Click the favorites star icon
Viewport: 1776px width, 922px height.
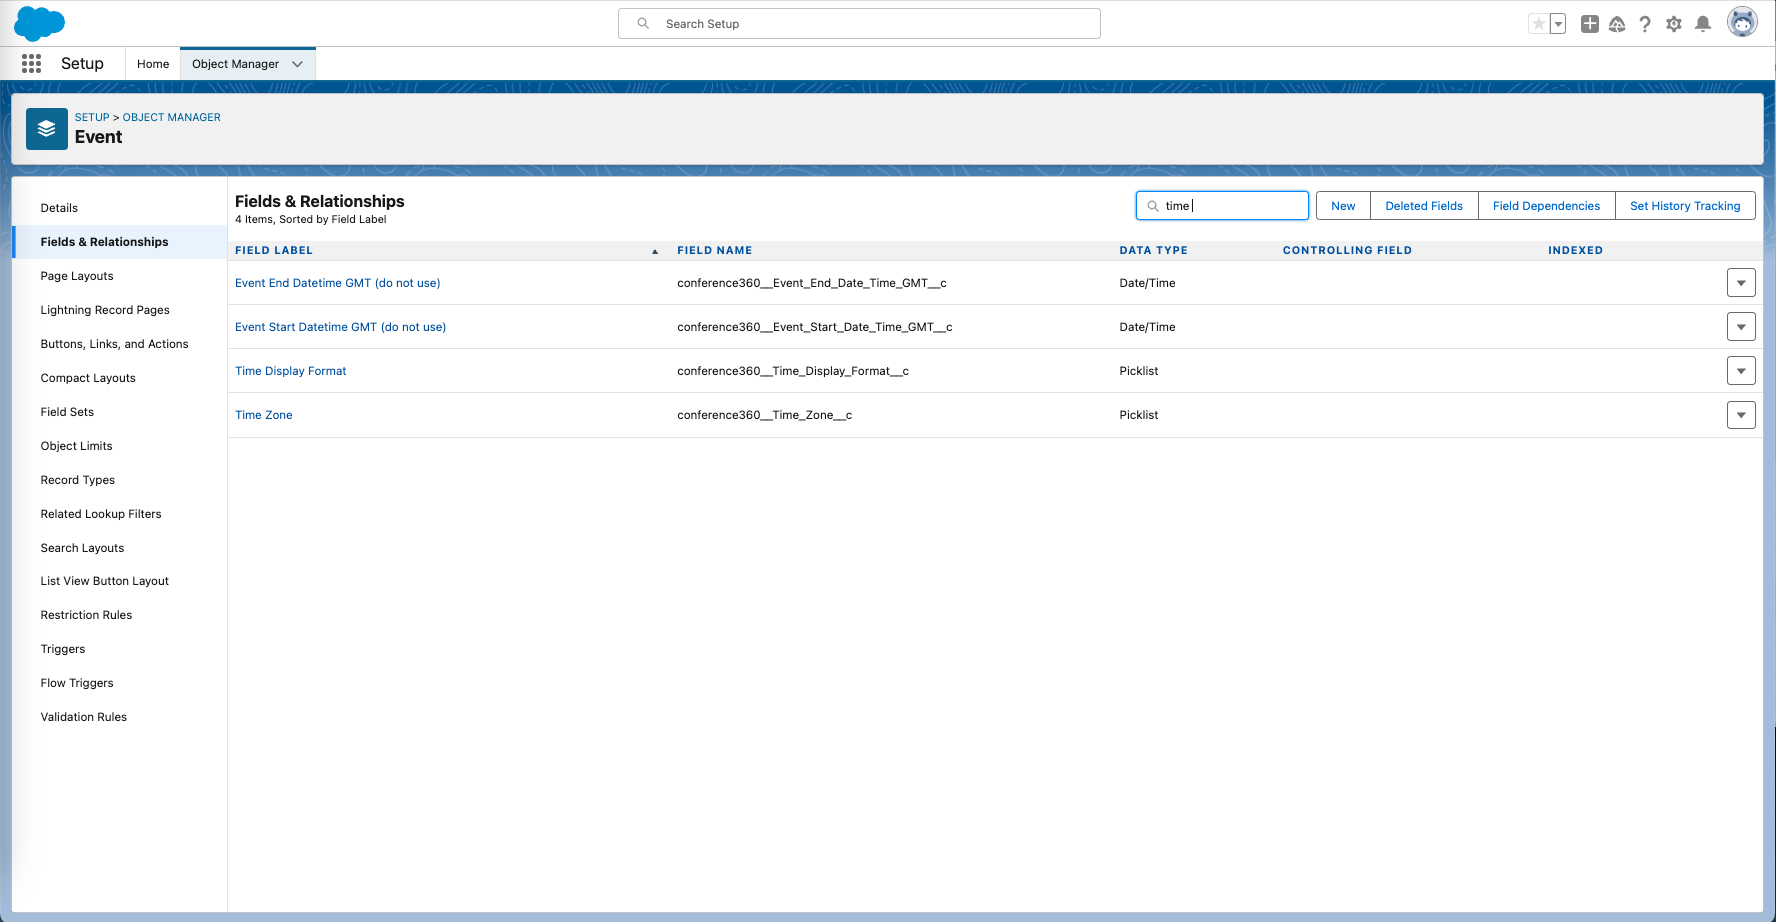pyautogui.click(x=1538, y=24)
